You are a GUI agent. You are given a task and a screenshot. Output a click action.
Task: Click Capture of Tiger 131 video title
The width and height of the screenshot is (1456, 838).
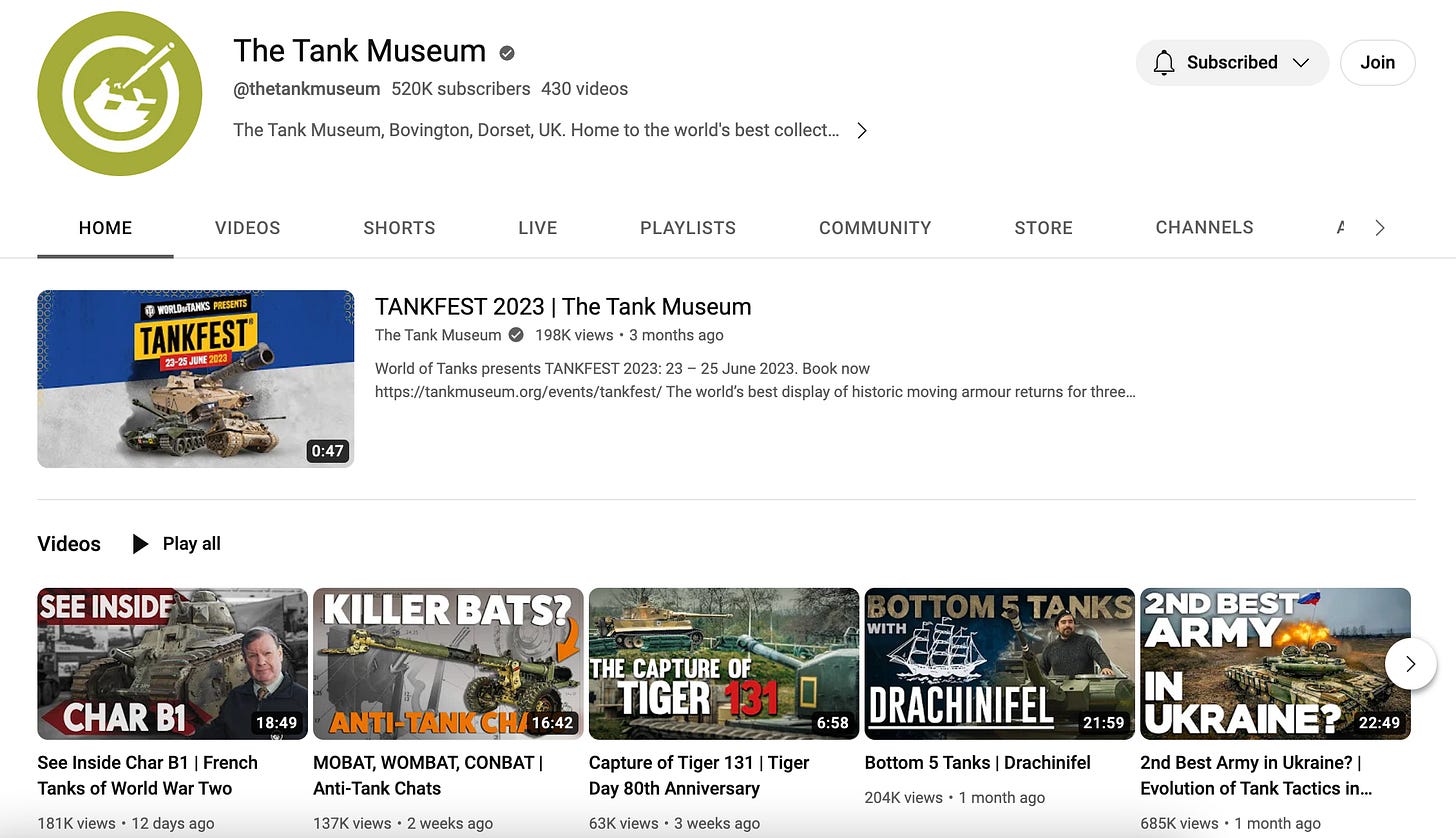click(699, 775)
